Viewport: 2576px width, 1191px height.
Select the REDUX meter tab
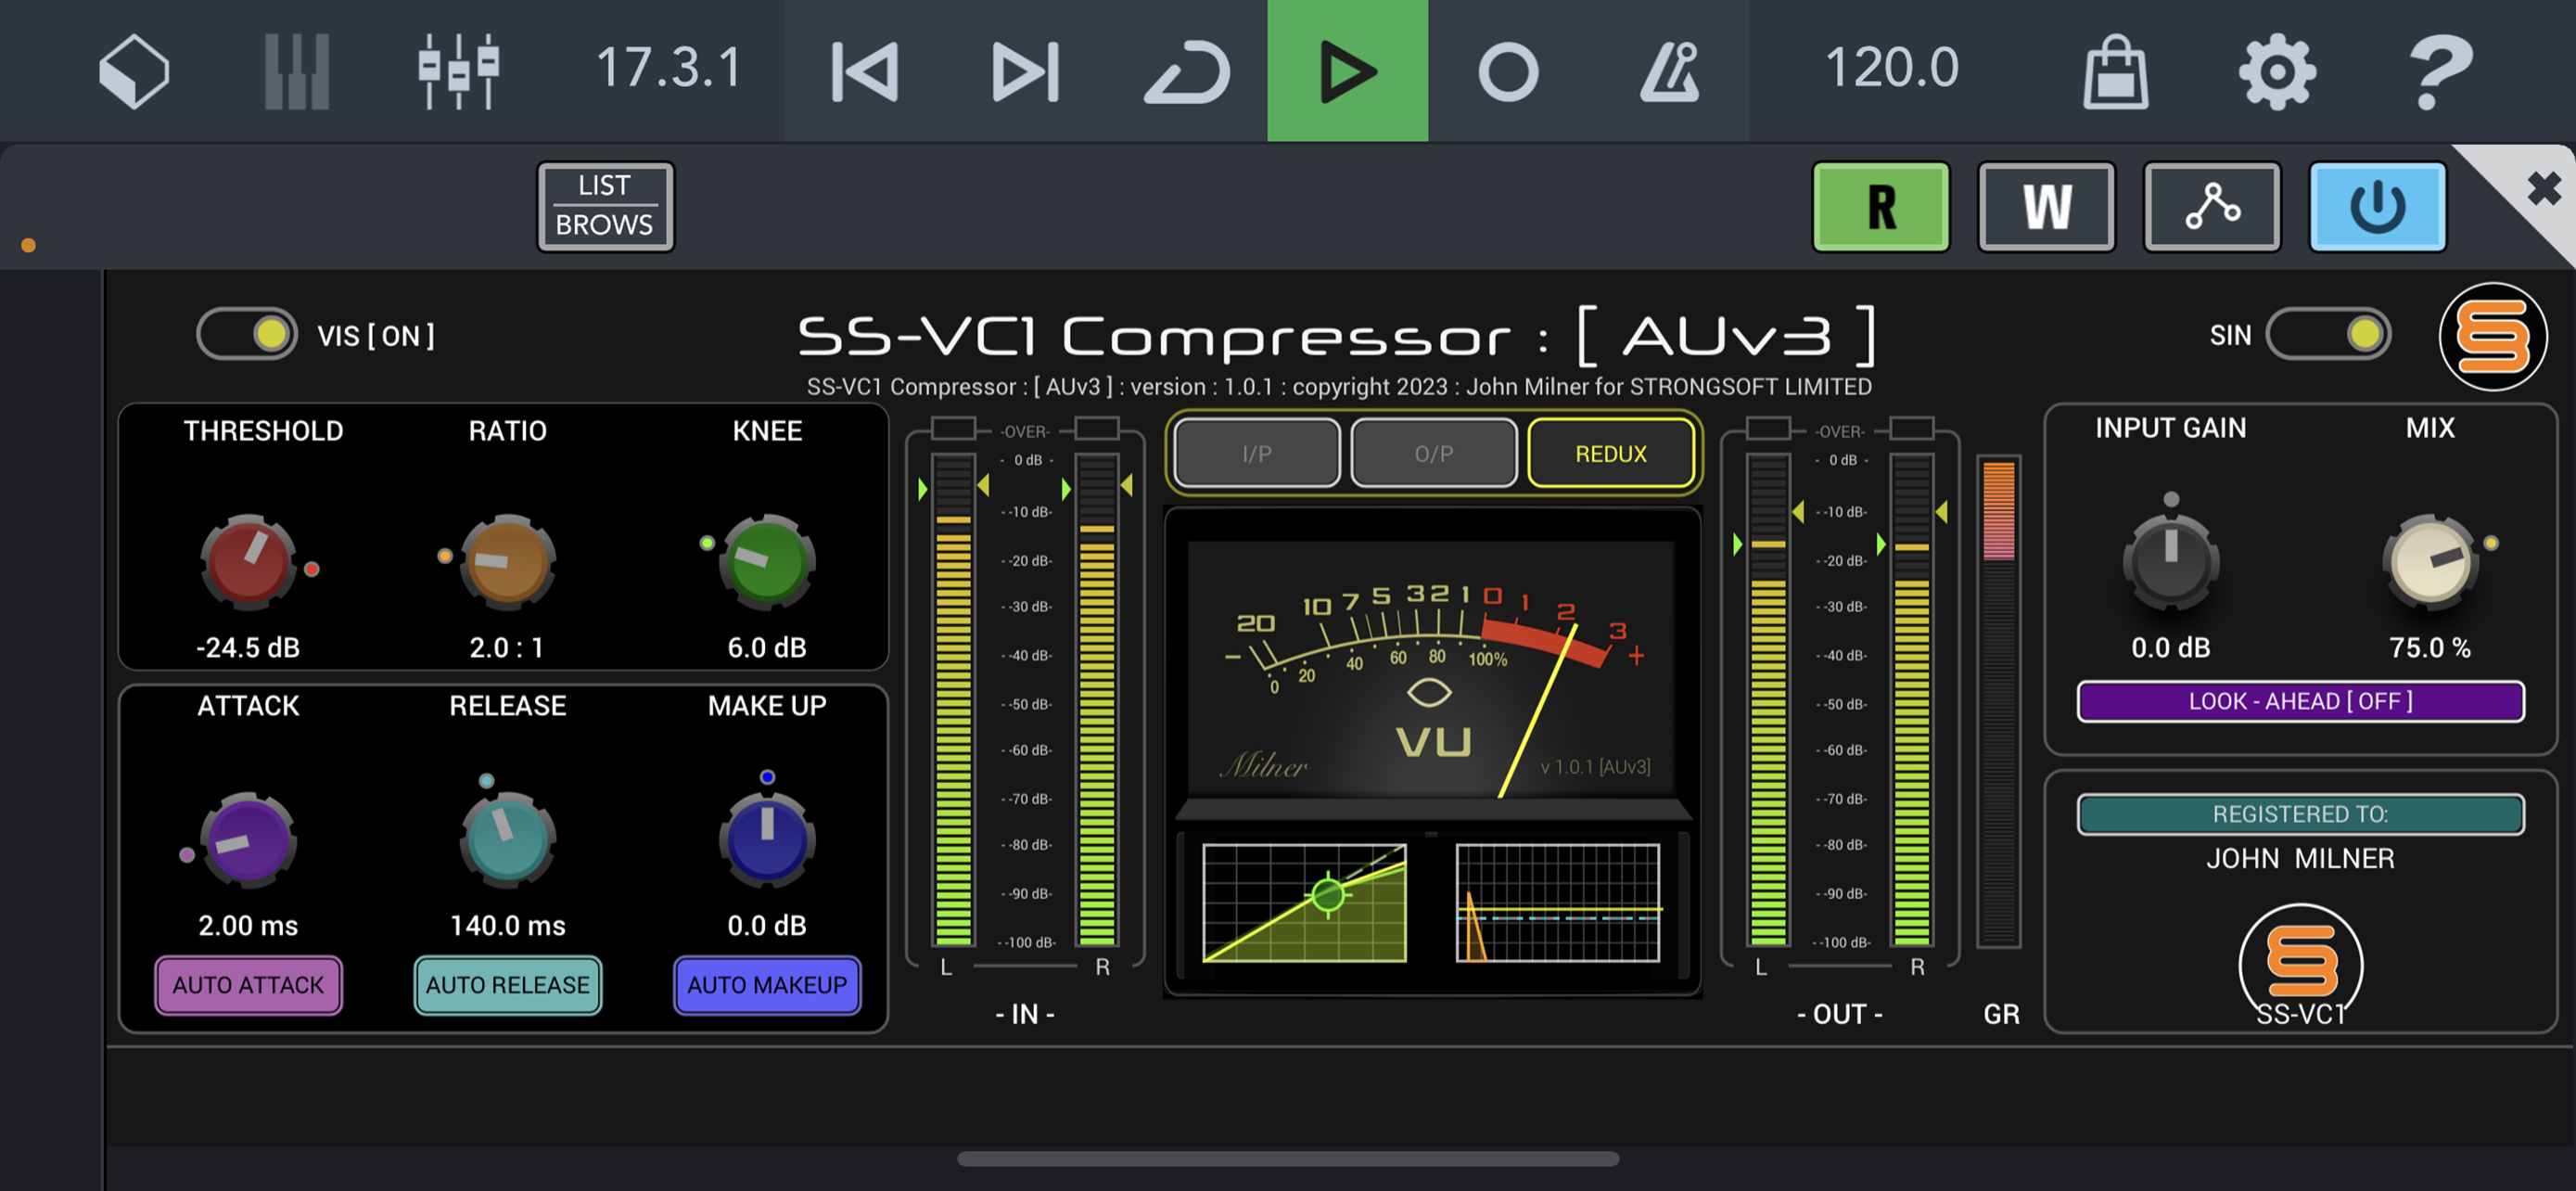[1611, 454]
